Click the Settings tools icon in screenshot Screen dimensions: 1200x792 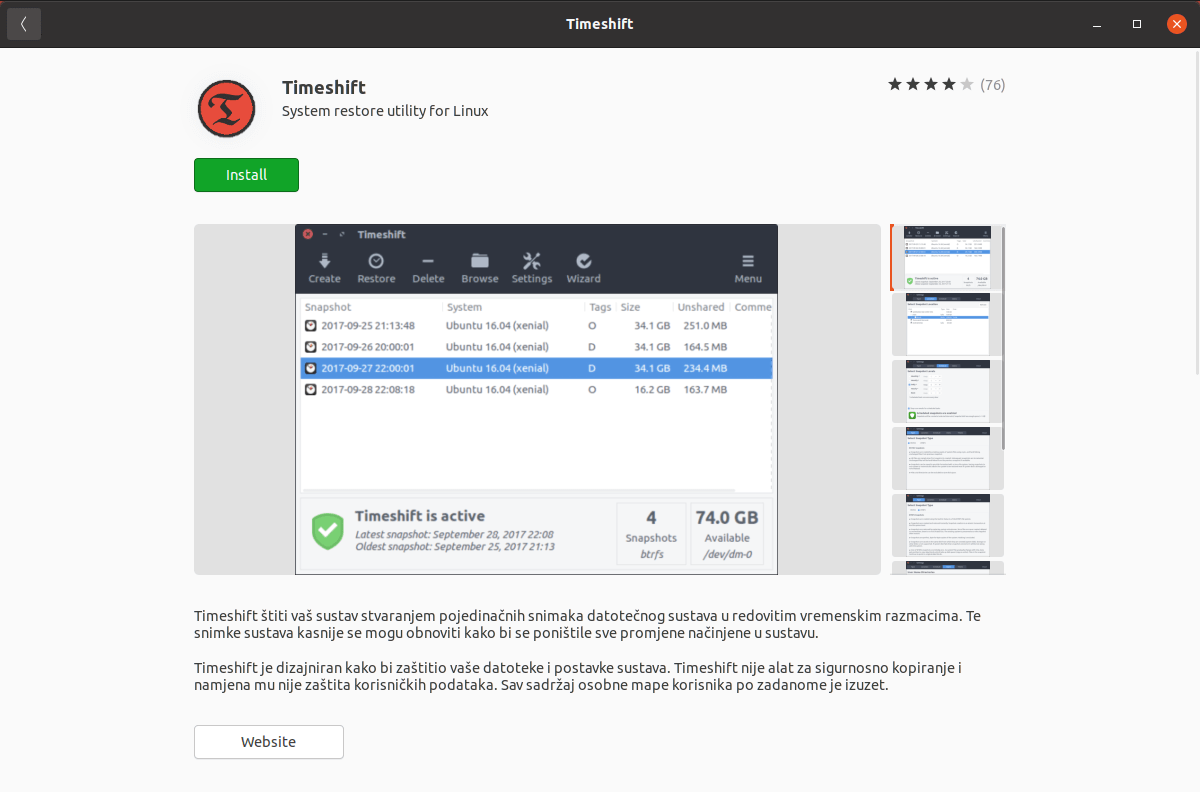(x=532, y=261)
